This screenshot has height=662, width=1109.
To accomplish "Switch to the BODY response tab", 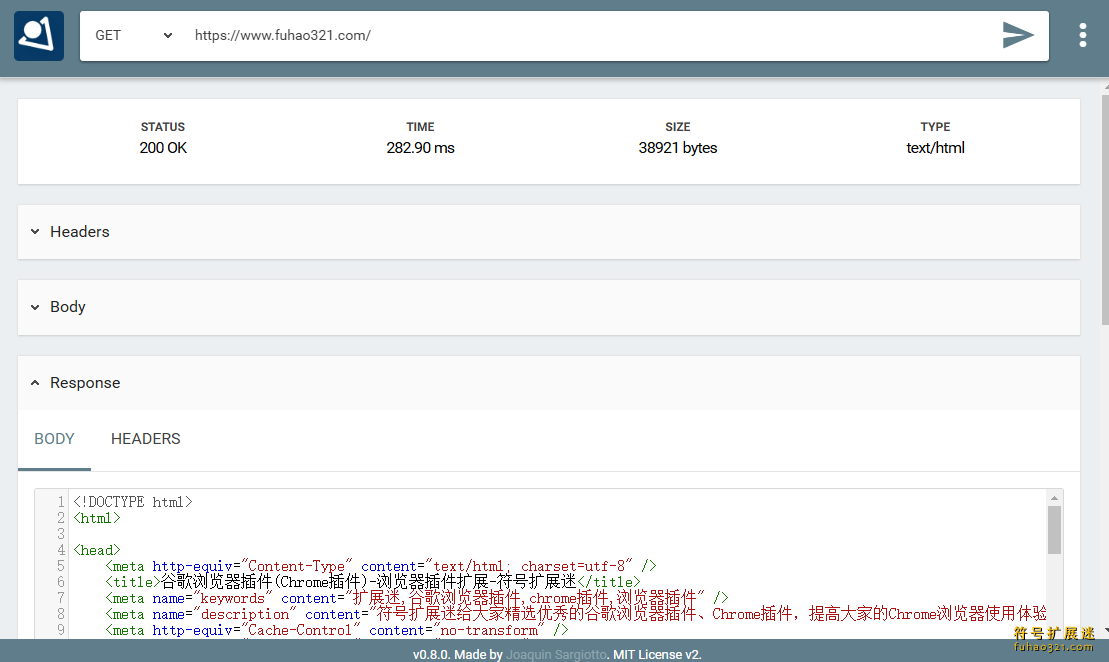I will [55, 439].
